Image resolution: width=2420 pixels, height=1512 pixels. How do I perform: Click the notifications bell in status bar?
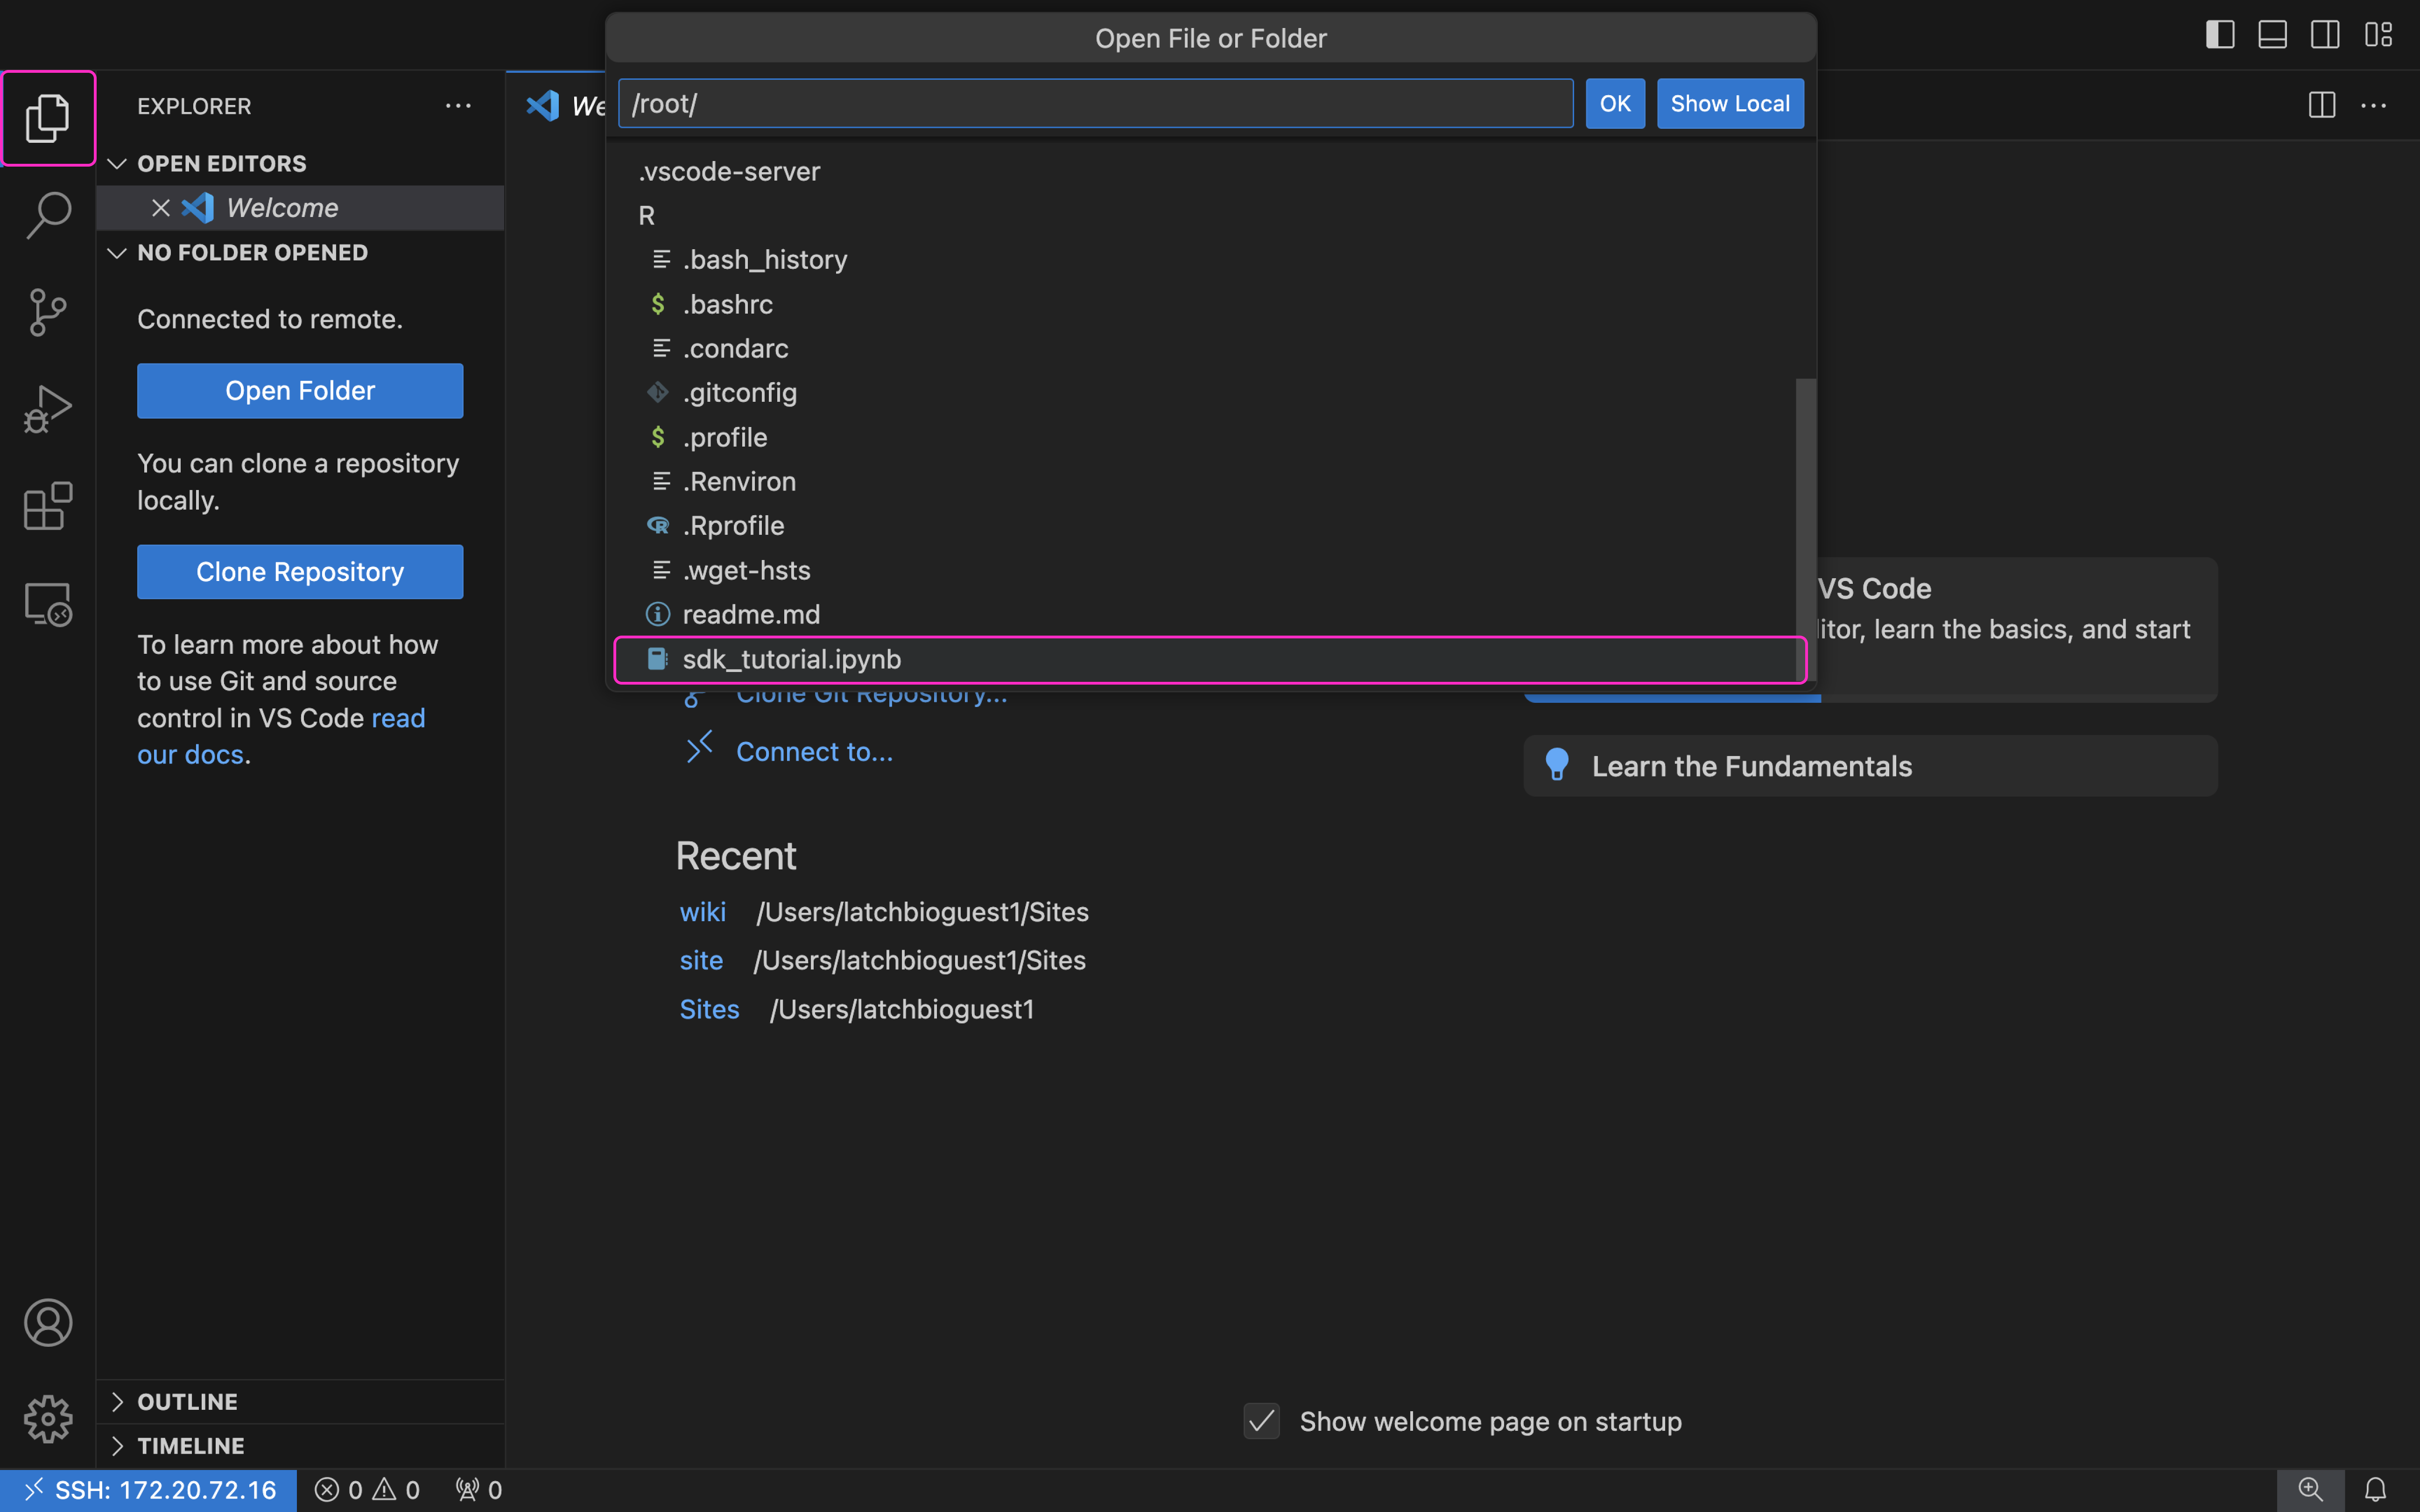click(2375, 1490)
